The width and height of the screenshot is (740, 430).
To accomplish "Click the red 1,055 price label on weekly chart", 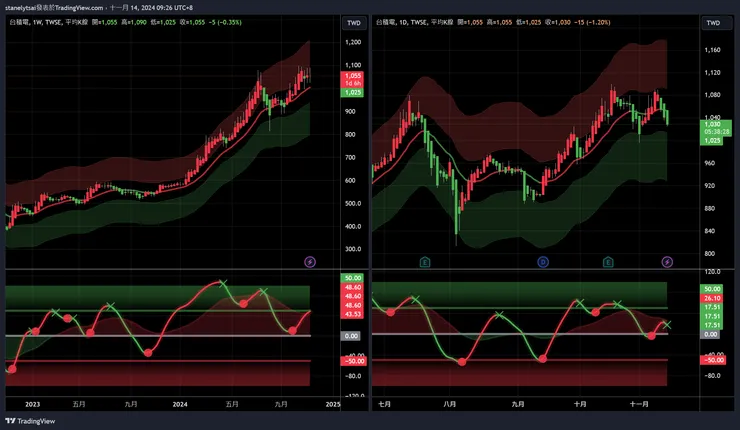I will pyautogui.click(x=352, y=76).
